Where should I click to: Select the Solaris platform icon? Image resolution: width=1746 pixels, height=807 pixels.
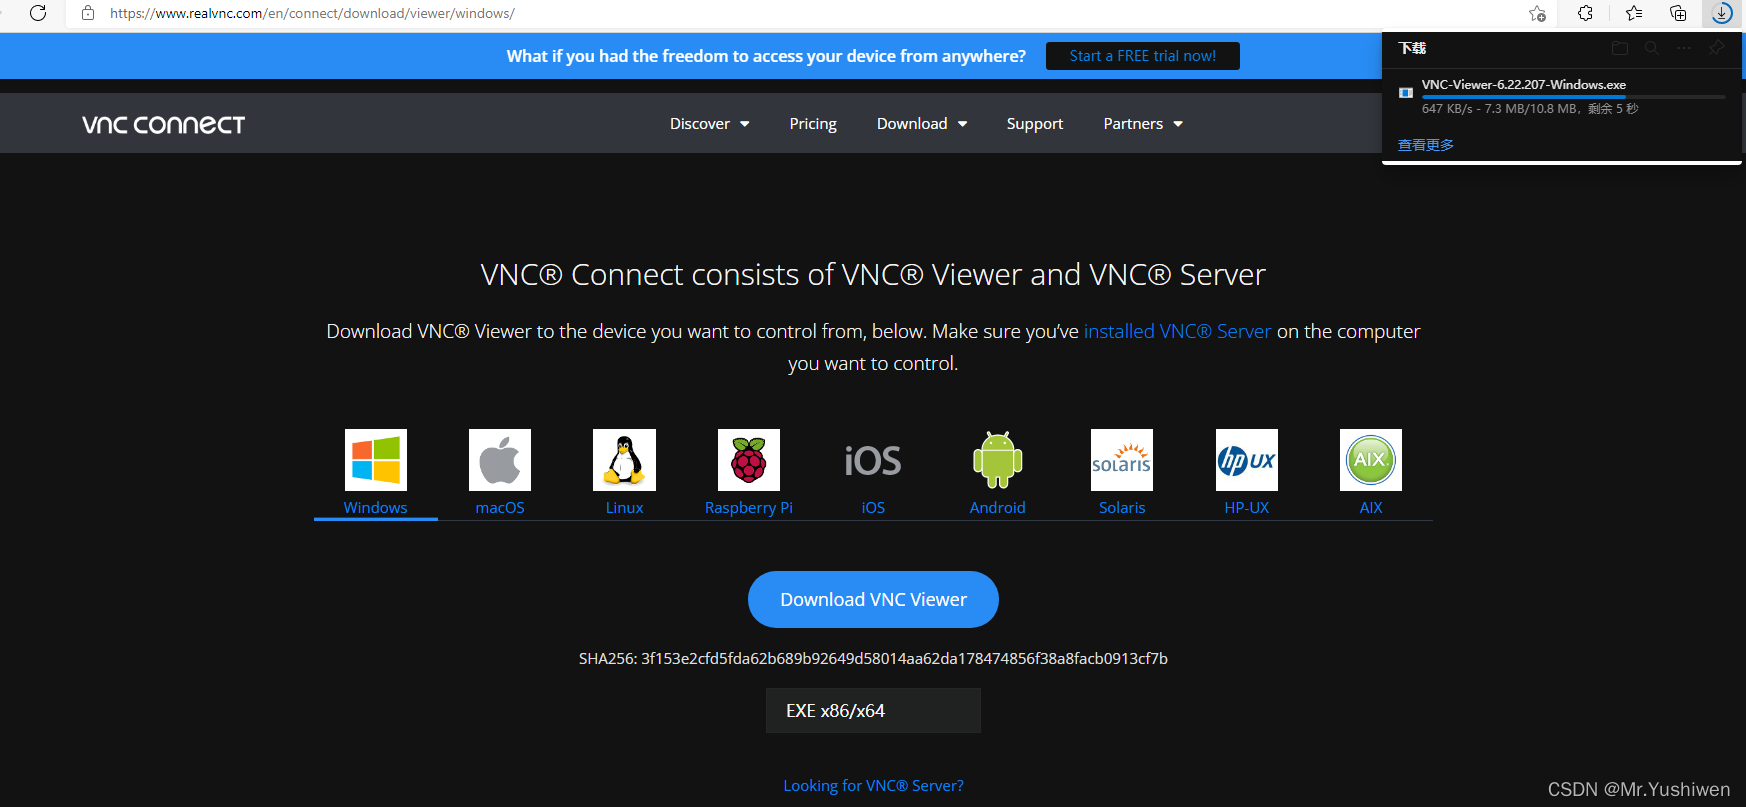point(1121,460)
